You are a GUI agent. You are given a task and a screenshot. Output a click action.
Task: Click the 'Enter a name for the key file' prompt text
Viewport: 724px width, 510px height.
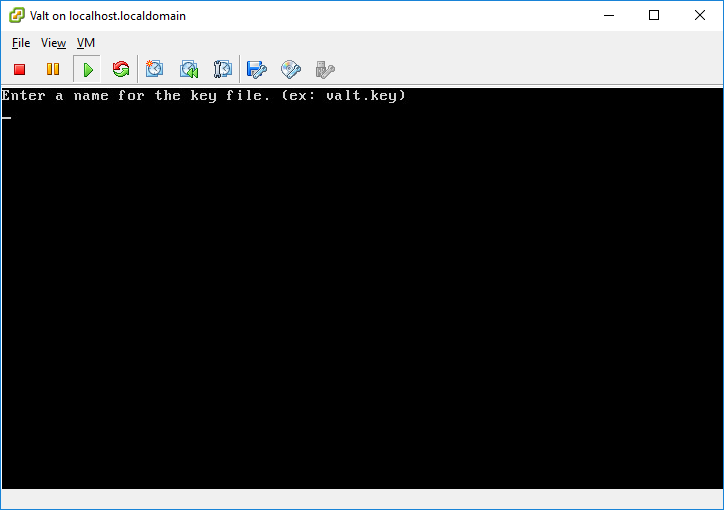tap(204, 96)
